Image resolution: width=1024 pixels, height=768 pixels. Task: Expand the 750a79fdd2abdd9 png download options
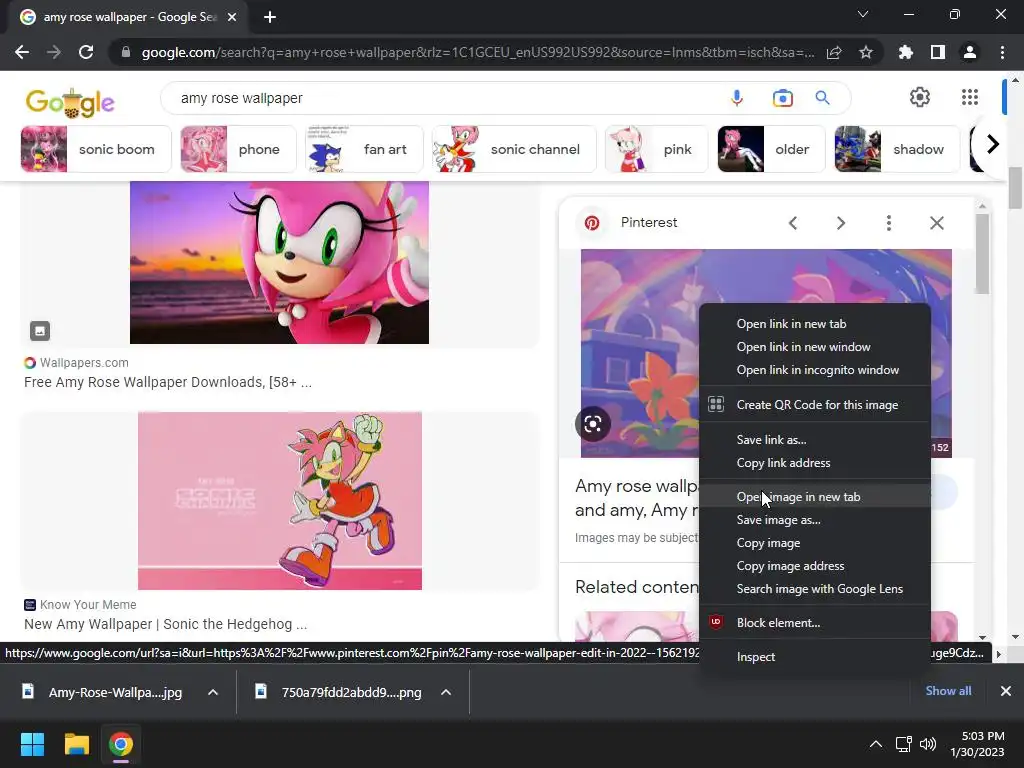(x=446, y=692)
